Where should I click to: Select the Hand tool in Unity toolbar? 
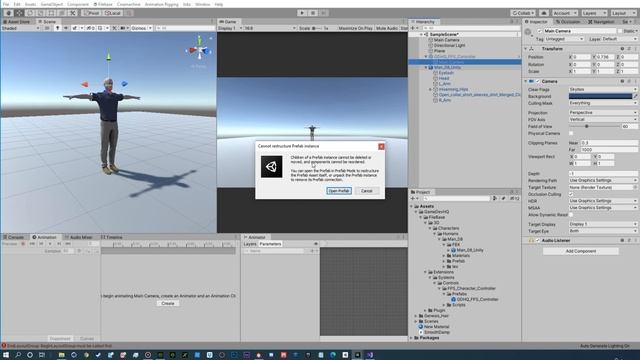click(x=8, y=13)
